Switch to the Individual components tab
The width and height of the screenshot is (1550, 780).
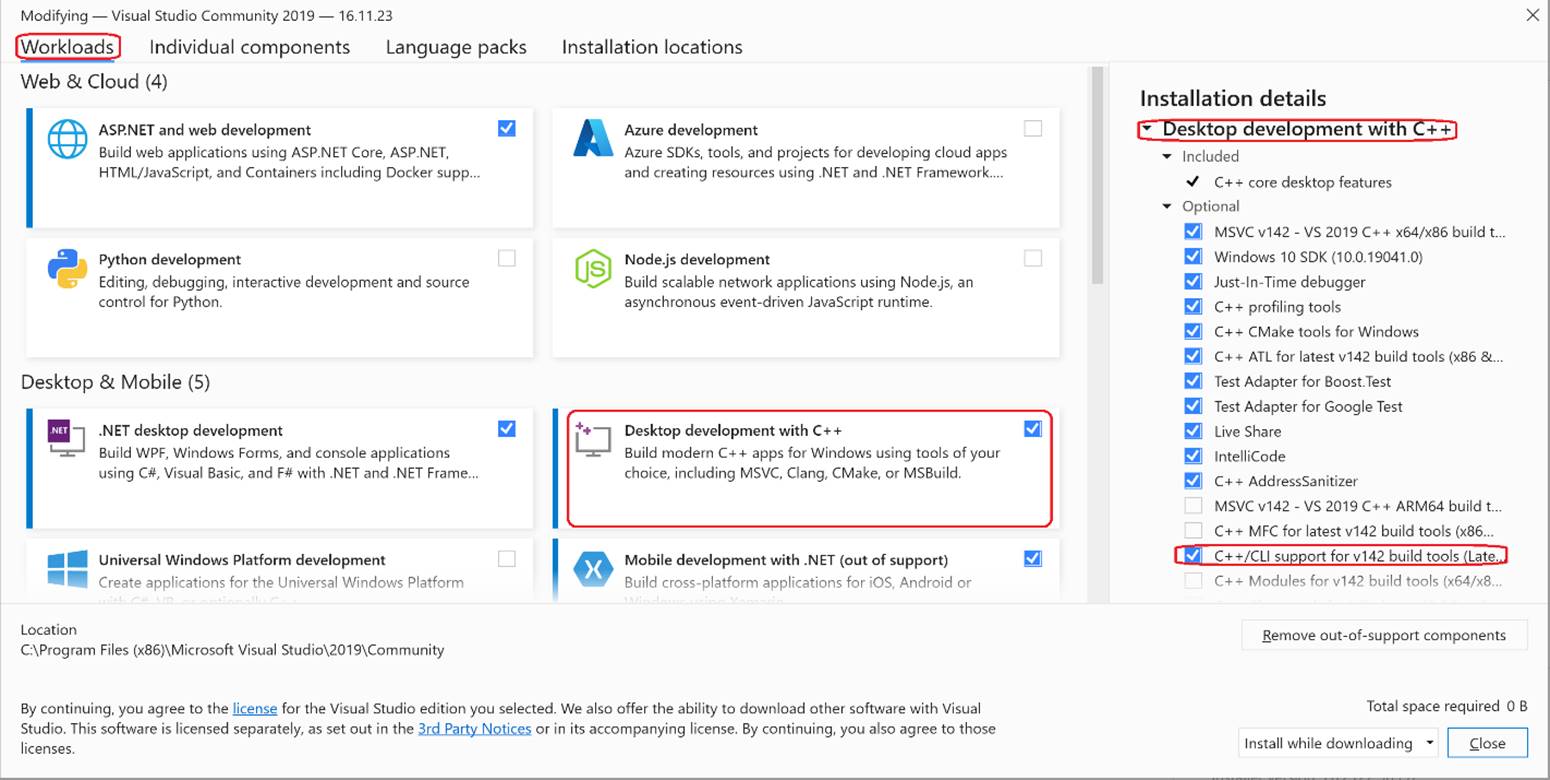pyautogui.click(x=249, y=47)
